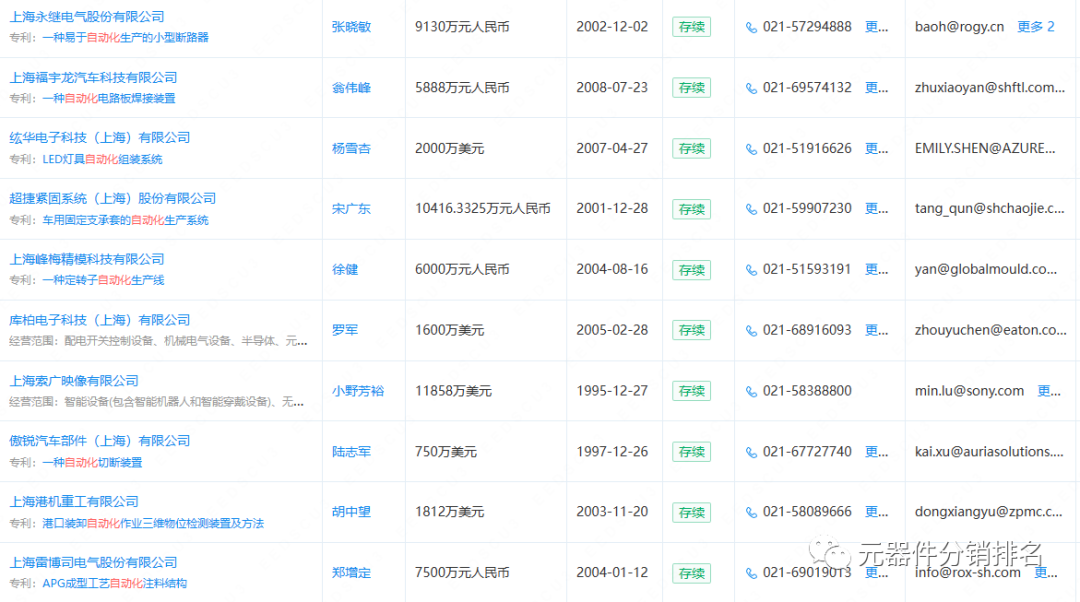Open company 上海索广映像有限公司
1080x602 pixels.
(74, 380)
